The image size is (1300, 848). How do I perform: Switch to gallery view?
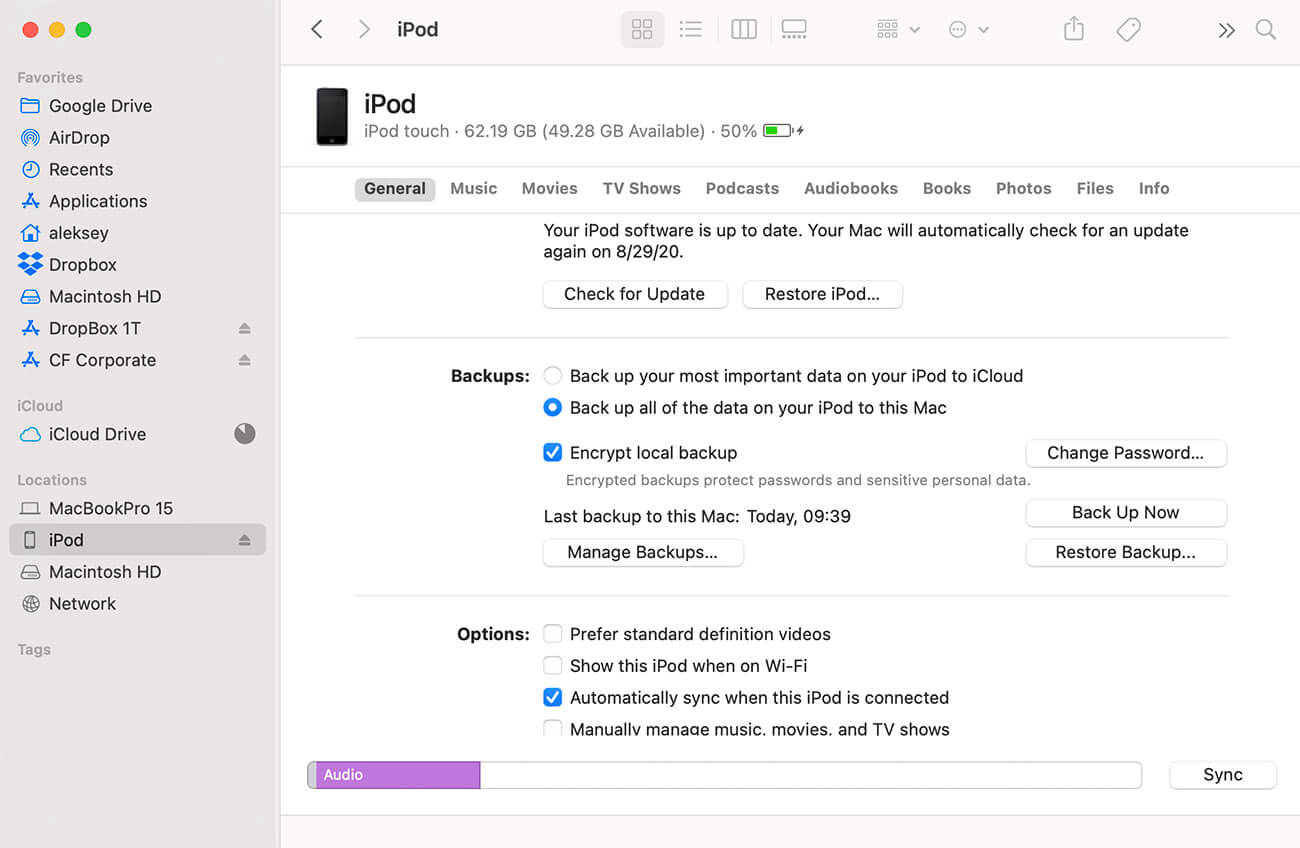tap(794, 29)
